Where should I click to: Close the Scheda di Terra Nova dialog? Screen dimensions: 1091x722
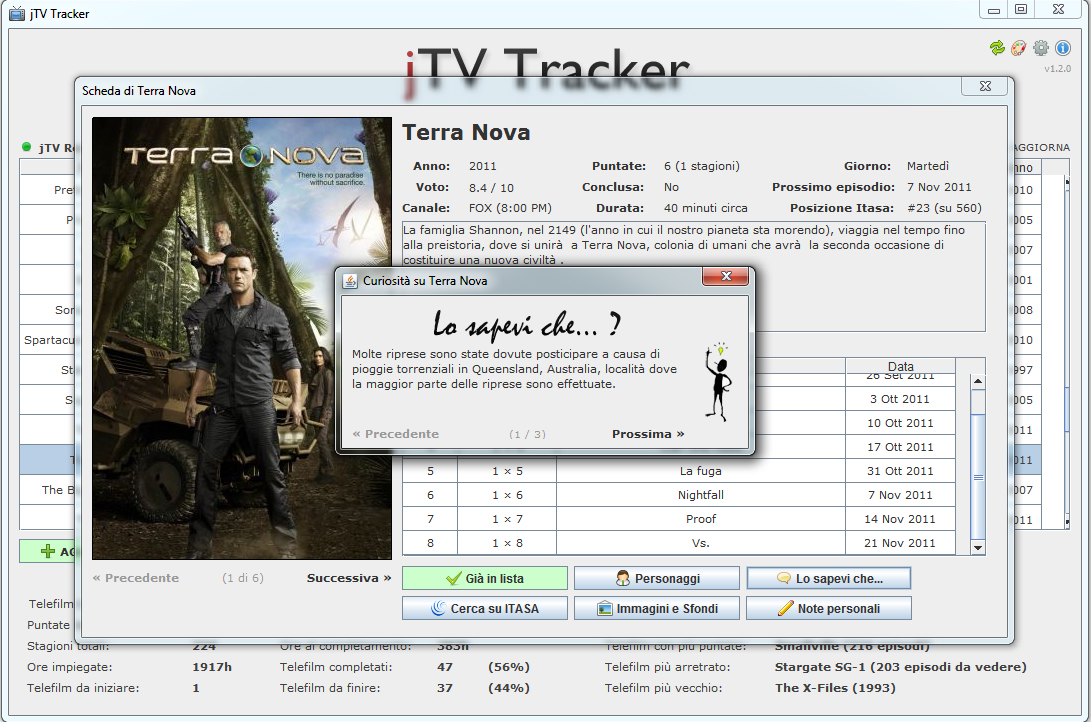click(985, 86)
